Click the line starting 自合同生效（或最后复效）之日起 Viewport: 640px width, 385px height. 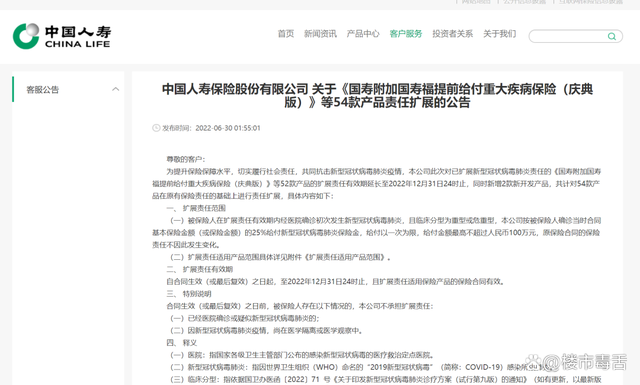point(336,282)
